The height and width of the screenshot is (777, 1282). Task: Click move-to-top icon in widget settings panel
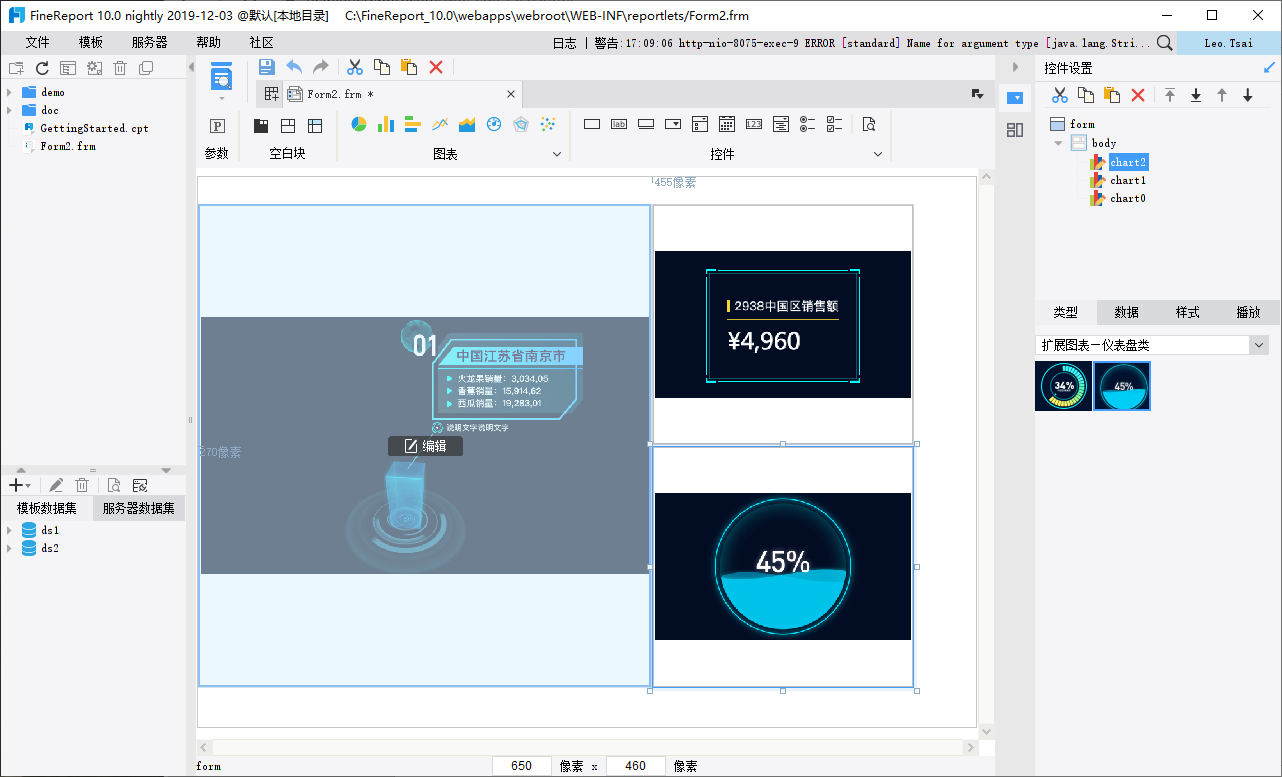(1169, 95)
